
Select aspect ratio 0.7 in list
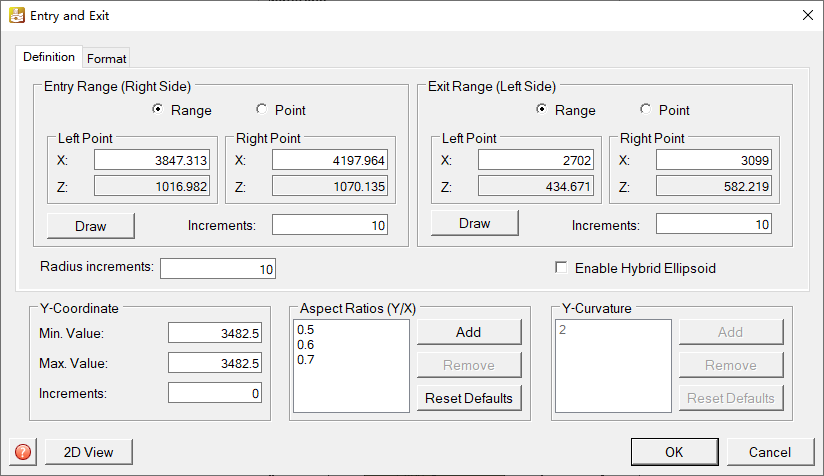305,359
